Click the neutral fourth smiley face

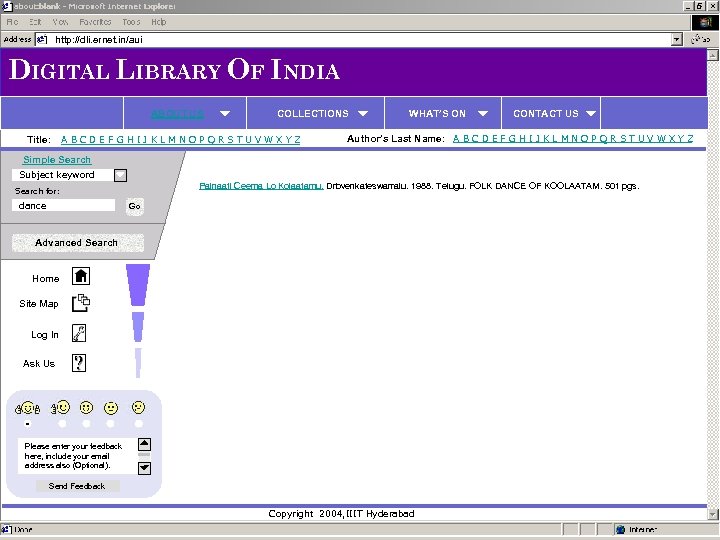tap(111, 408)
